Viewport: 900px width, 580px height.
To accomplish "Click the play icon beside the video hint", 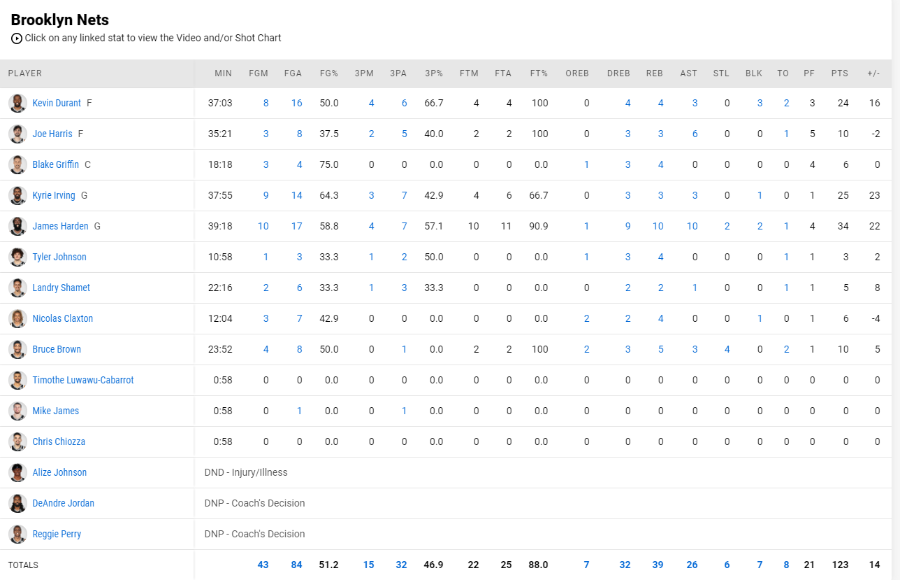I will [x=17, y=38].
